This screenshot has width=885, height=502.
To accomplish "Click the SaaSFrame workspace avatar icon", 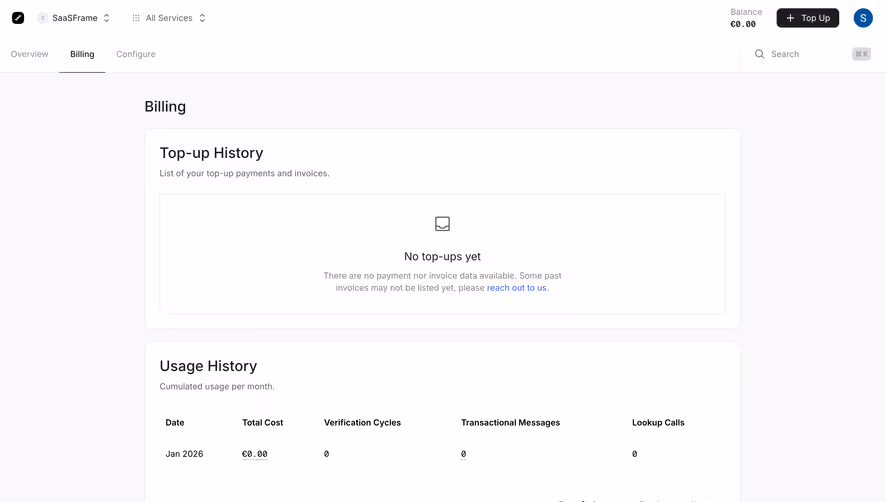I will (x=42, y=18).
